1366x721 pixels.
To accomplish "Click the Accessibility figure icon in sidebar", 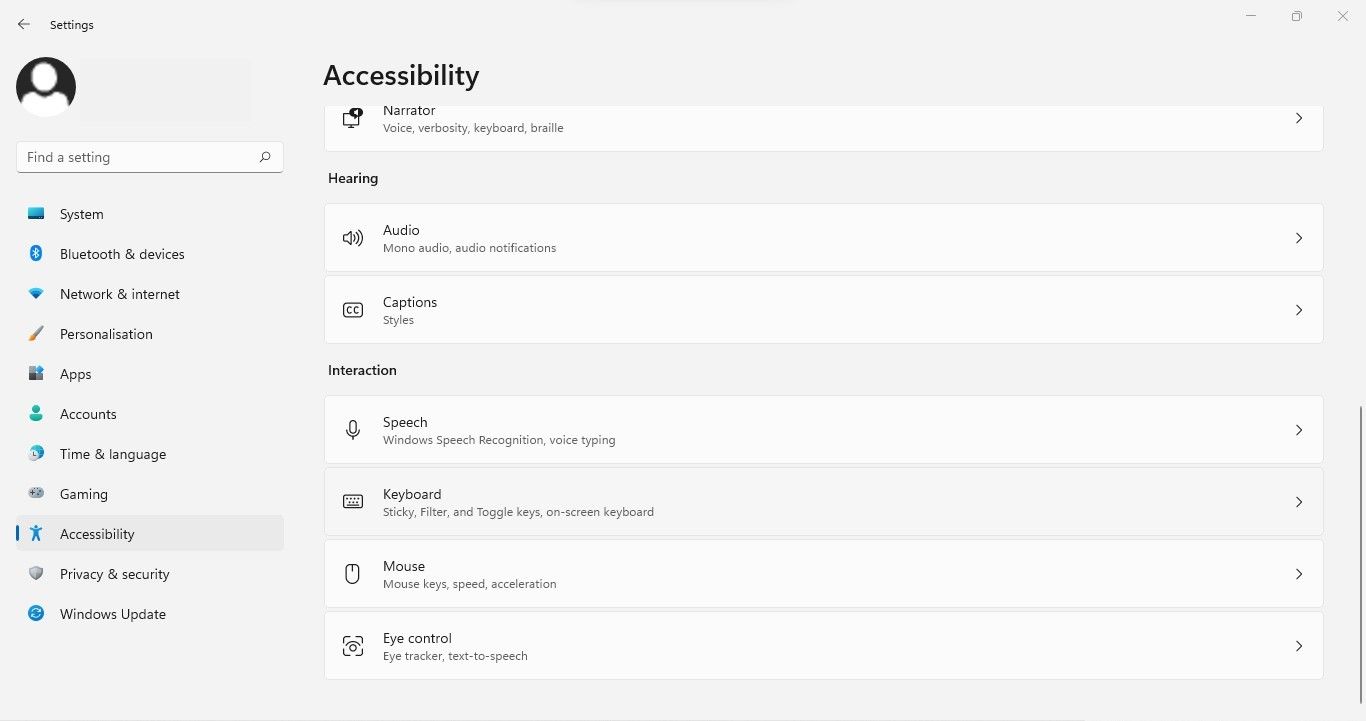I will [x=36, y=534].
